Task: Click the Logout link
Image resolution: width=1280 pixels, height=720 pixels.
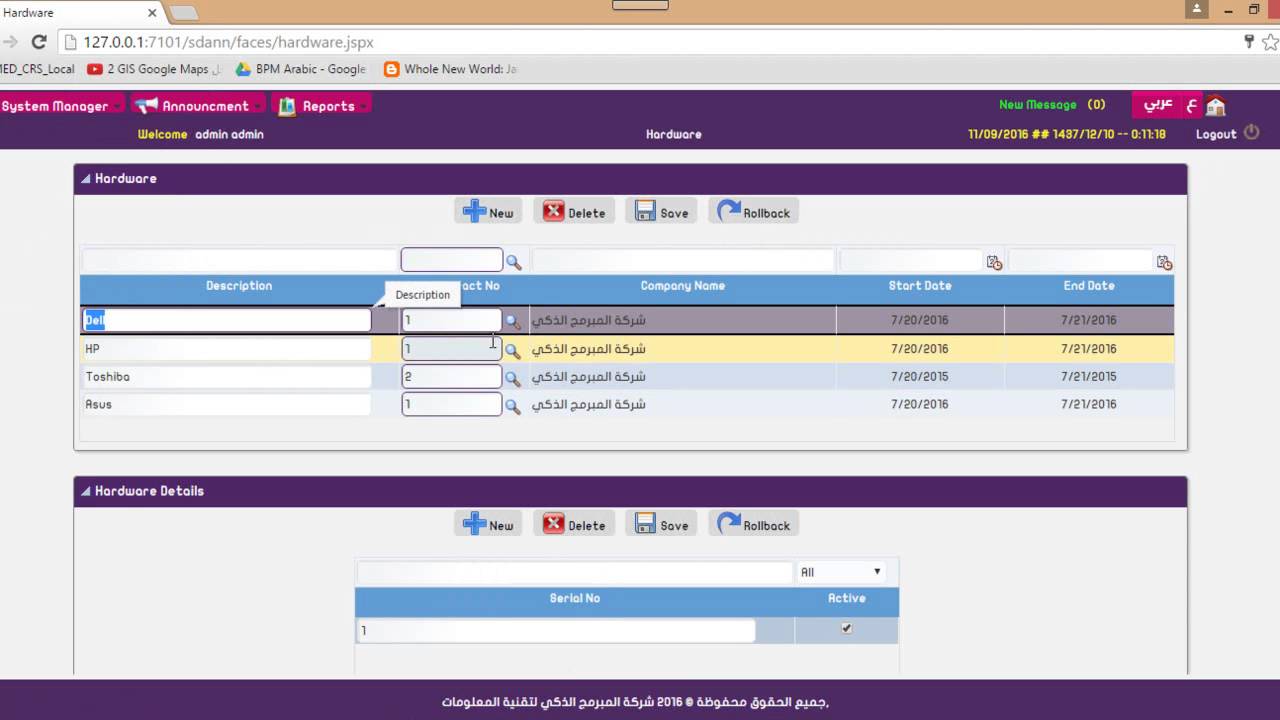Action: pyautogui.click(x=1216, y=134)
